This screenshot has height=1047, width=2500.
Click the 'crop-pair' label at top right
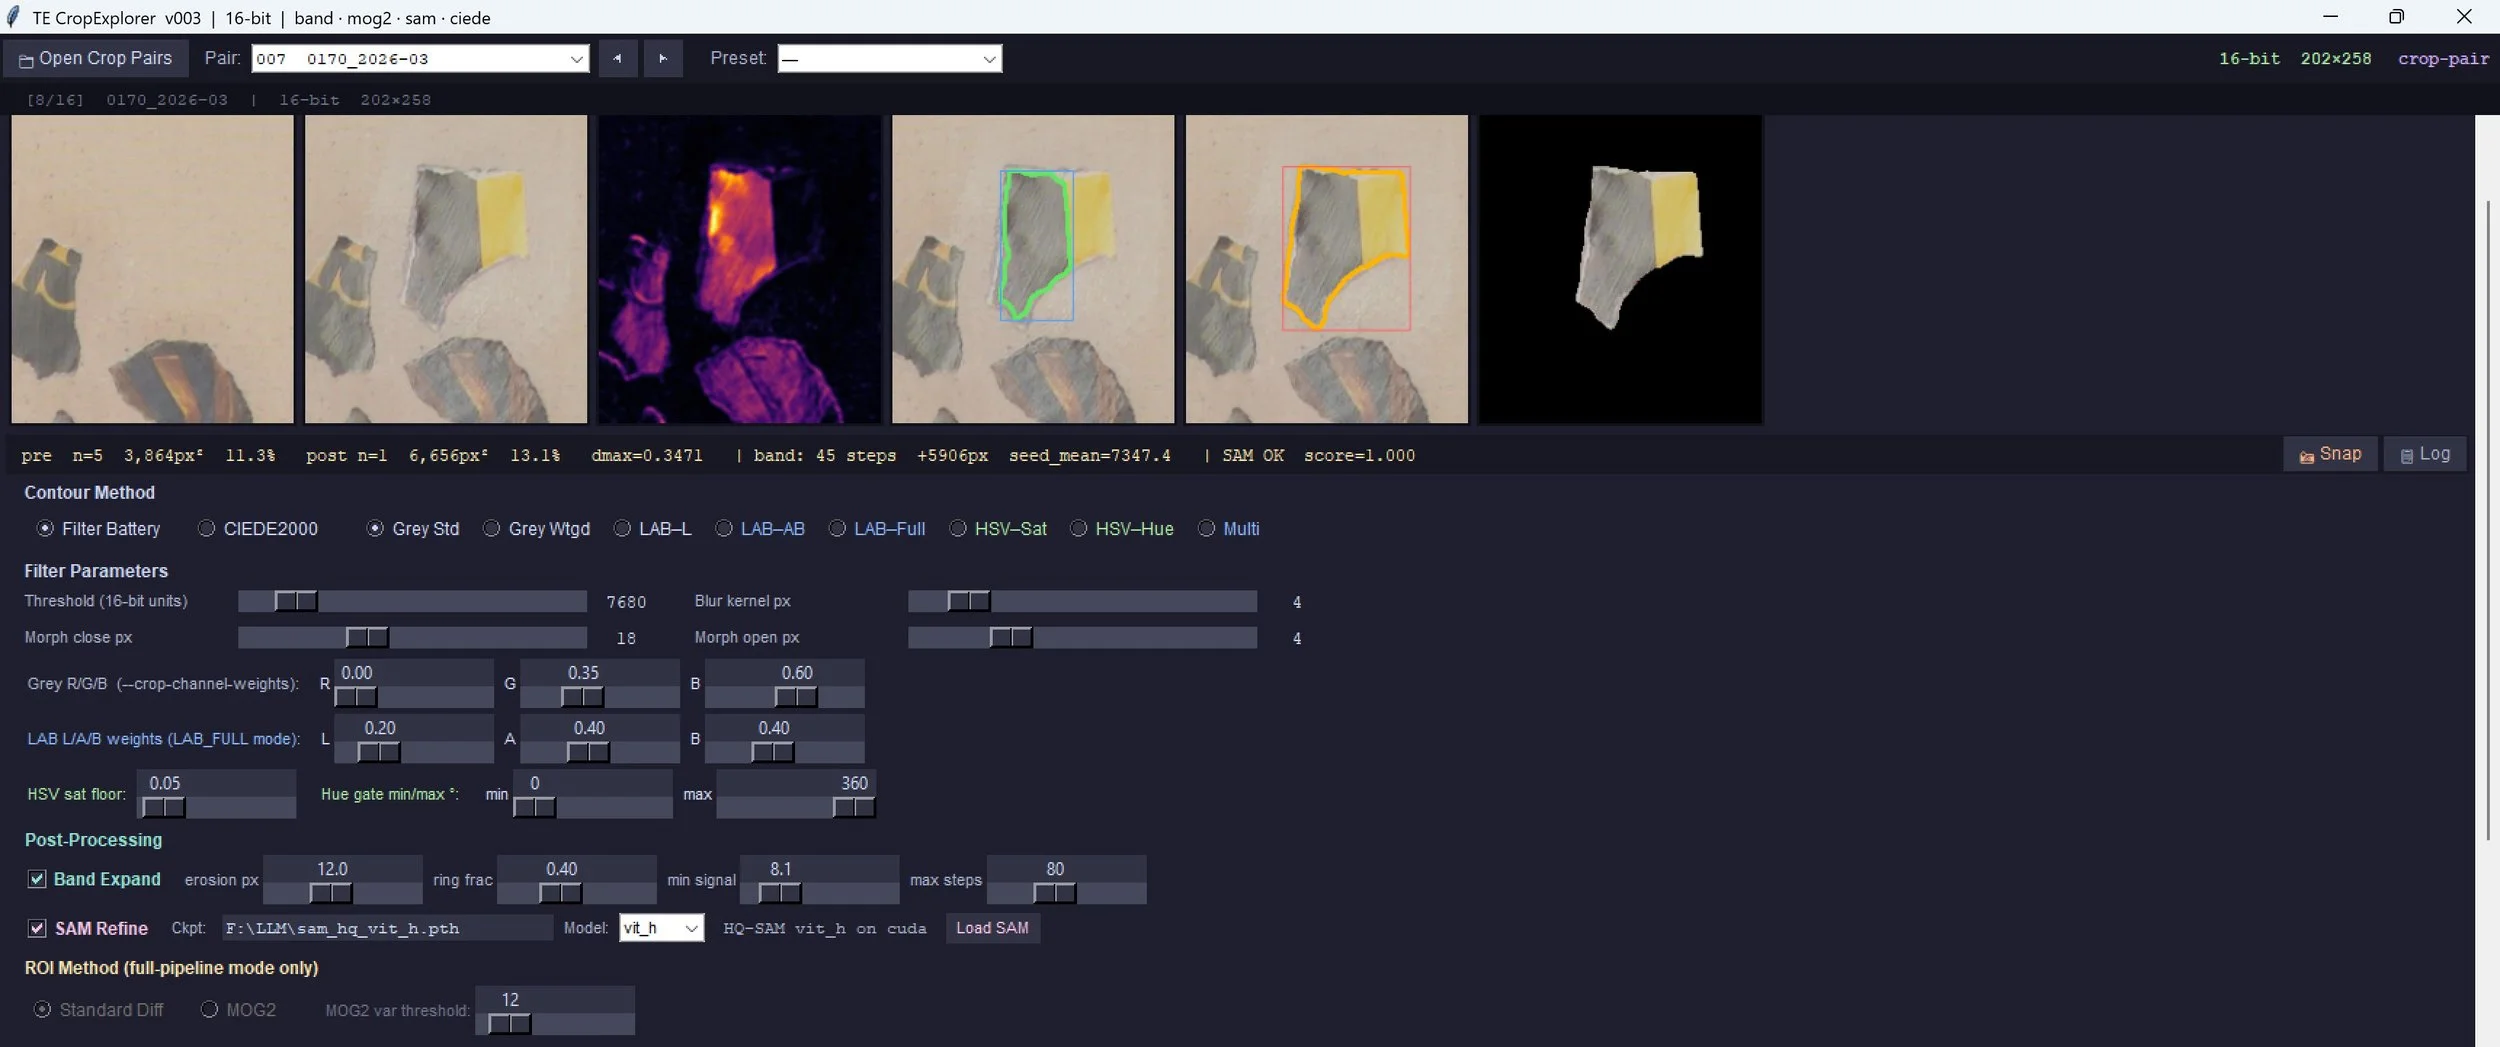pyautogui.click(x=2443, y=59)
